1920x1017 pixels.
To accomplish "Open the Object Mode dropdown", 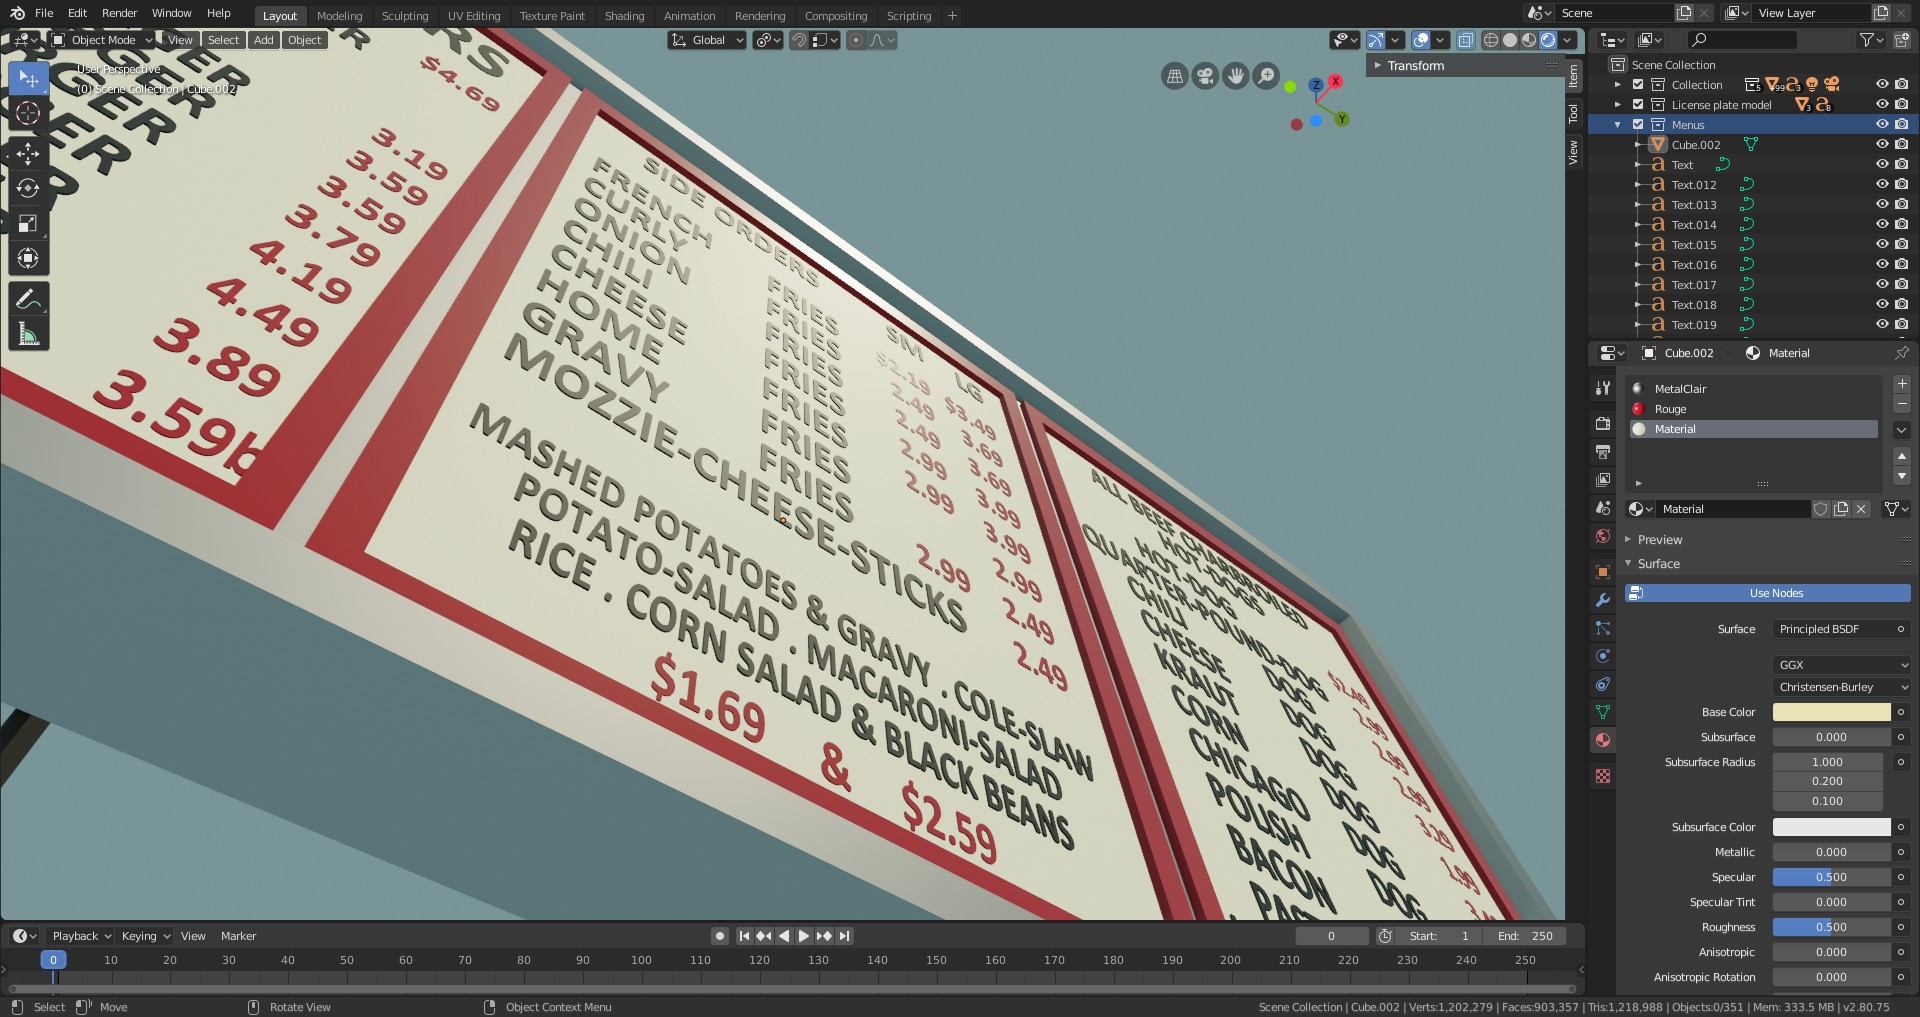I will tap(101, 40).
